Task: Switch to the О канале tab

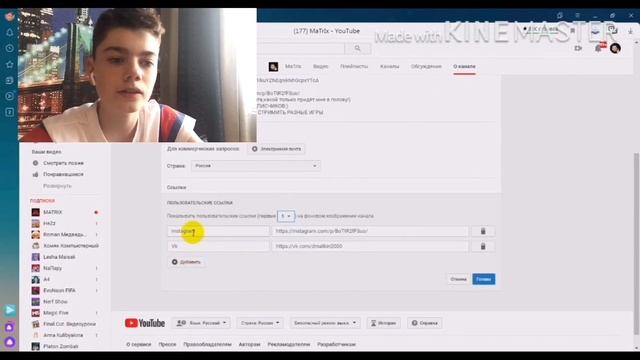Action: 464,67
